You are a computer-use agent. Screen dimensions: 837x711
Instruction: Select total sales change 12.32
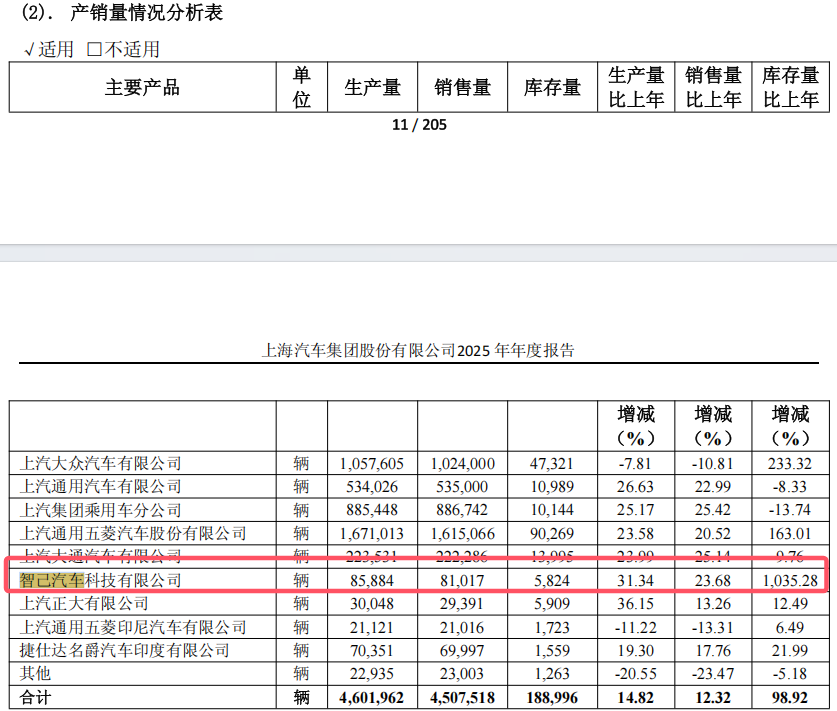(713, 698)
